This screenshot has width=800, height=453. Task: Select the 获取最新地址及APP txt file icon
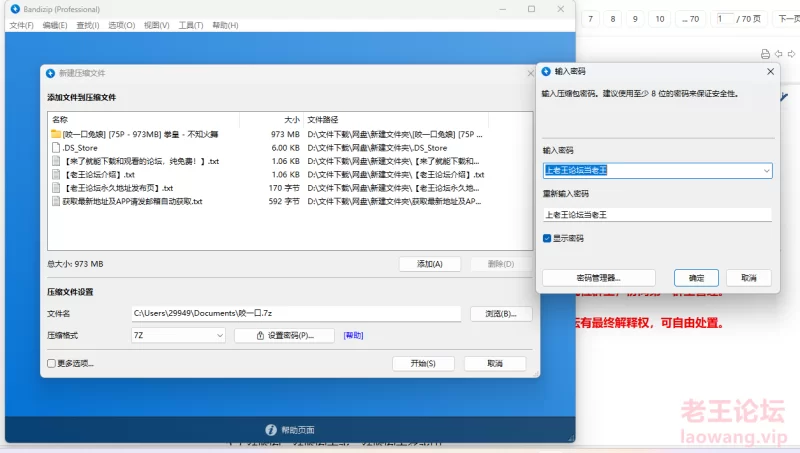pos(56,201)
